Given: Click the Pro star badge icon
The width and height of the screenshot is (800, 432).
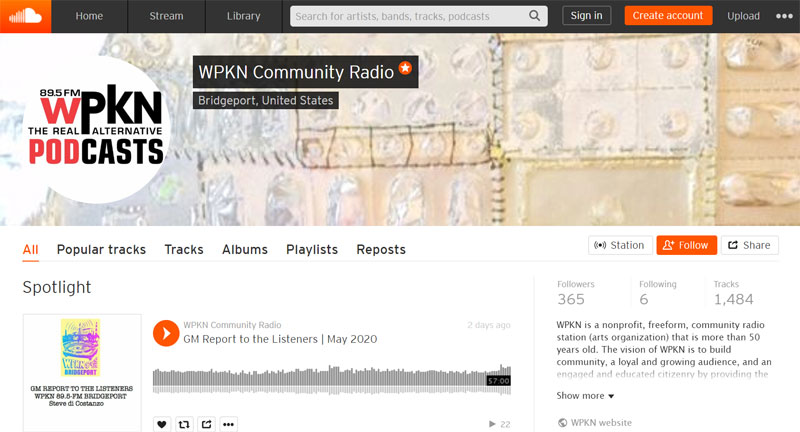Looking at the screenshot, I should 405,68.
